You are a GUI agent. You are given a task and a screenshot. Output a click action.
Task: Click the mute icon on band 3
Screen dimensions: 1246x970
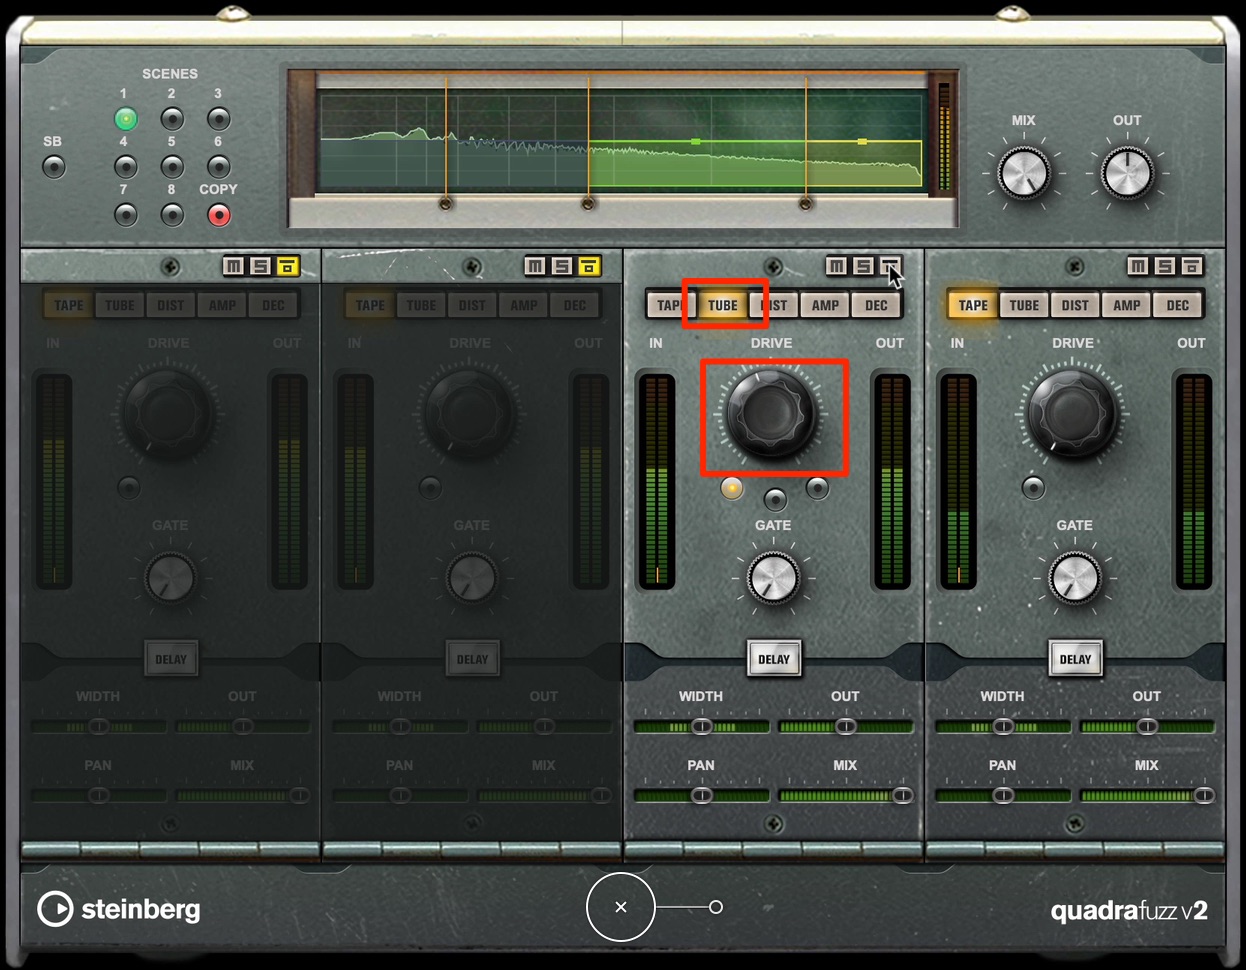(x=836, y=266)
